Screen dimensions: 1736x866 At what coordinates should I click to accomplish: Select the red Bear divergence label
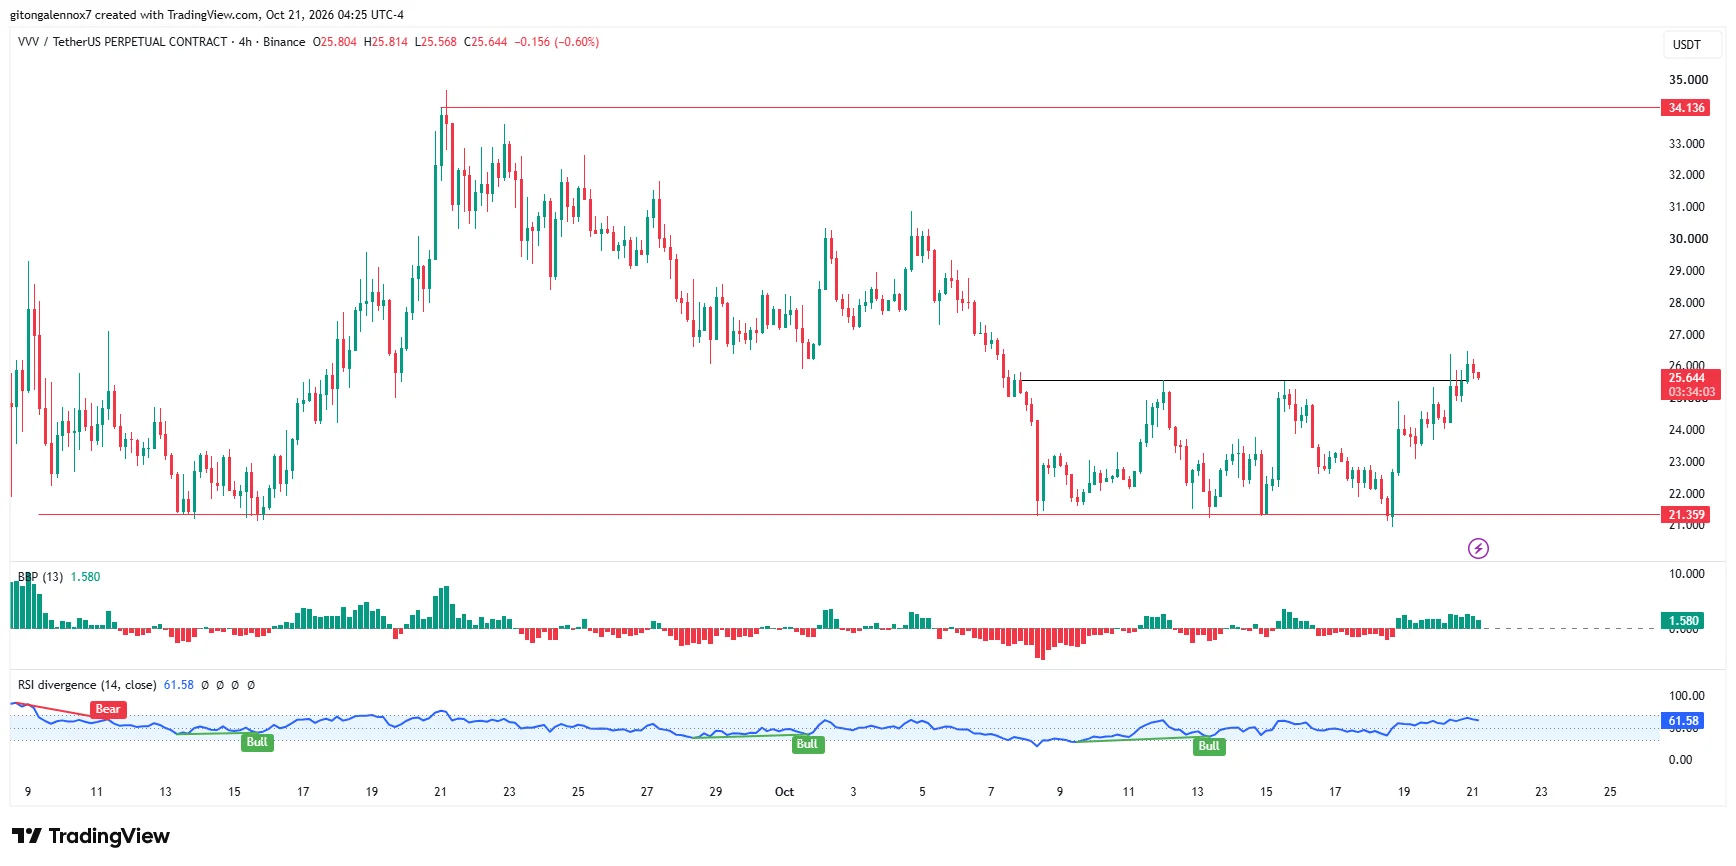(x=108, y=709)
